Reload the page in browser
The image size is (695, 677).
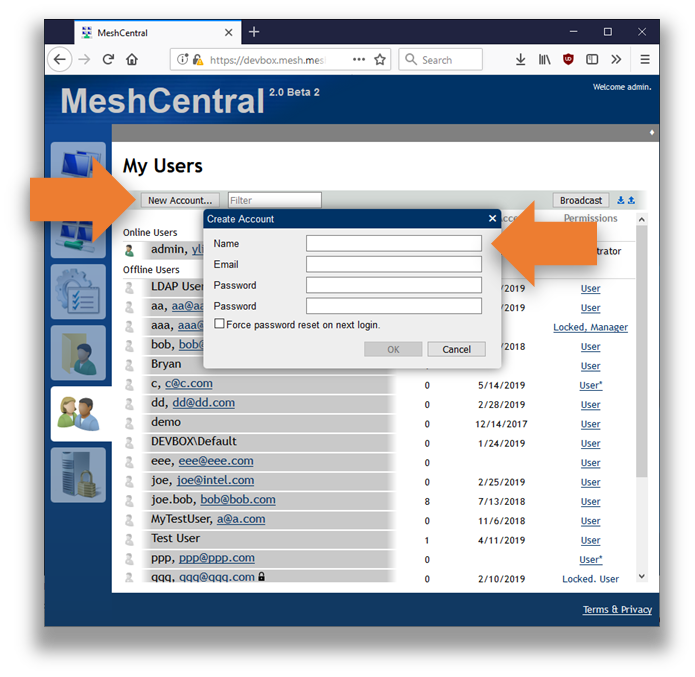point(108,60)
